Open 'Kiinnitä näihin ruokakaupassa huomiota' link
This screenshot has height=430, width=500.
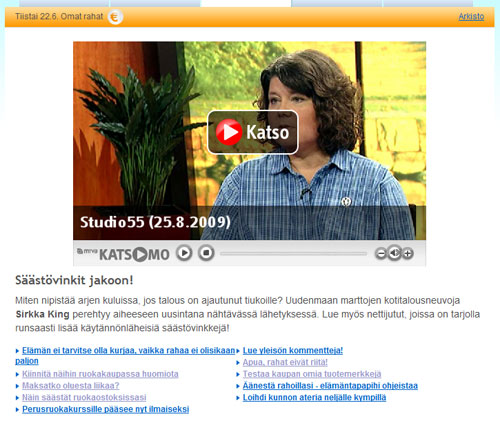100,374
